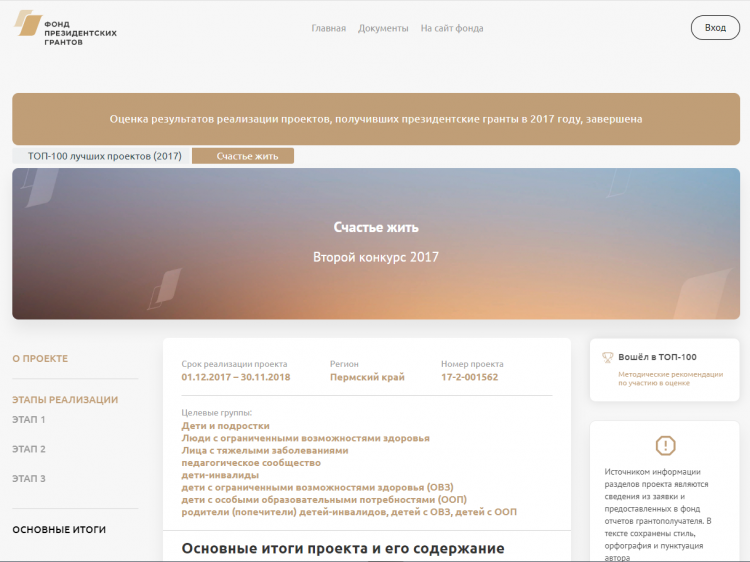Open the Главная menu item
The image size is (750, 562).
tap(328, 28)
